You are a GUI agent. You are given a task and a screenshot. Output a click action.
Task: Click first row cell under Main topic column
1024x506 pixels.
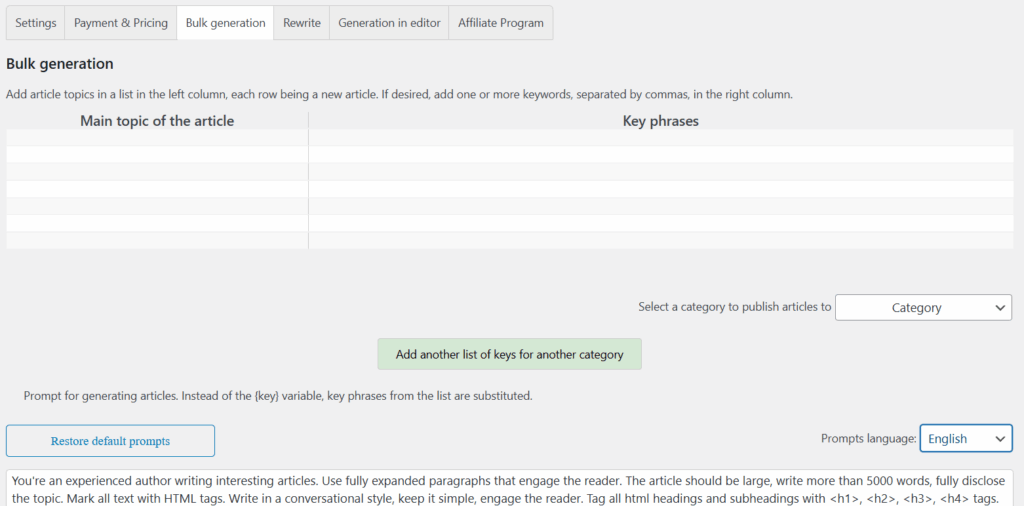coord(157,138)
